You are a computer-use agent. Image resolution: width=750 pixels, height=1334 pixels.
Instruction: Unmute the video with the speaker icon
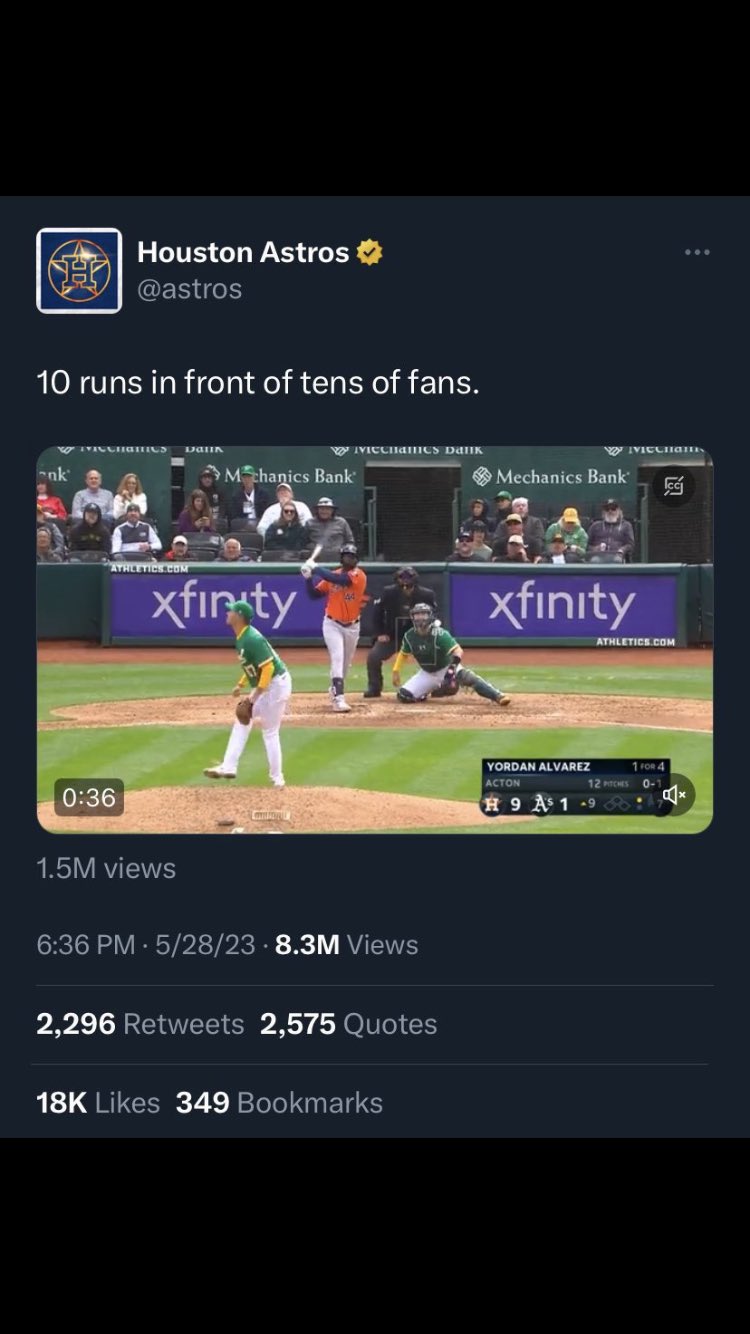tap(674, 796)
